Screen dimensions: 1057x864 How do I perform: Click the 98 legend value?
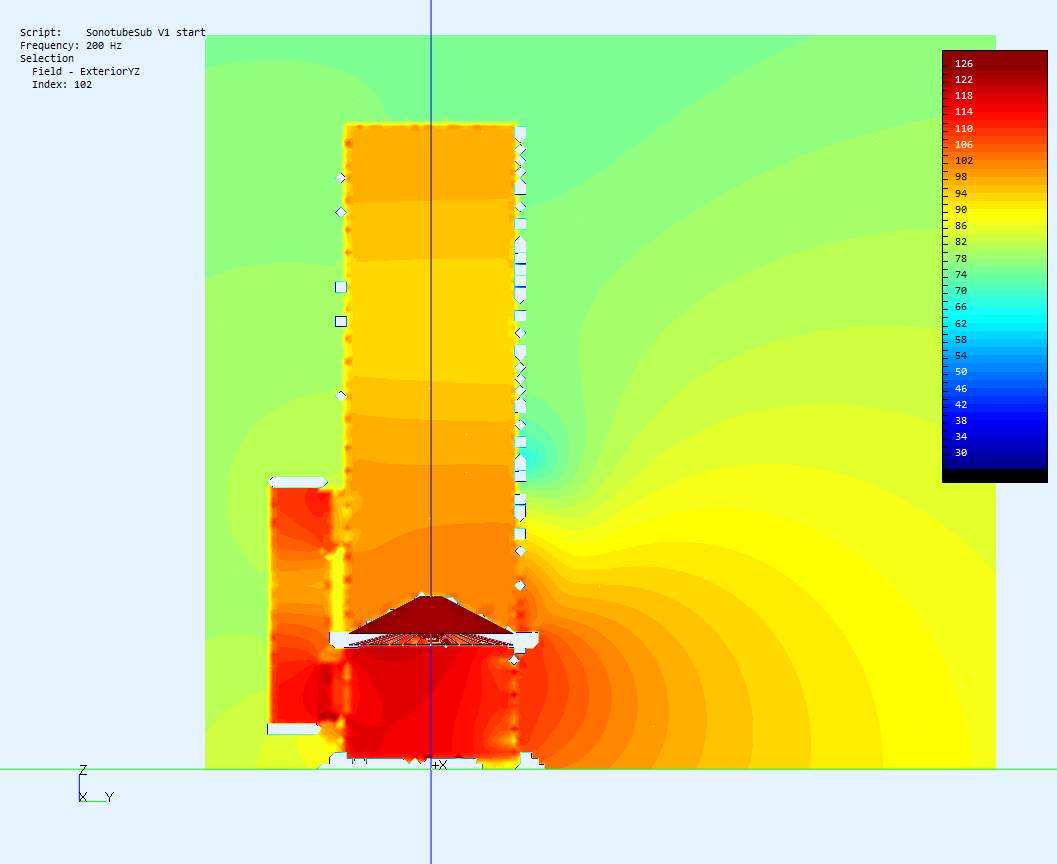pyautogui.click(x=961, y=177)
